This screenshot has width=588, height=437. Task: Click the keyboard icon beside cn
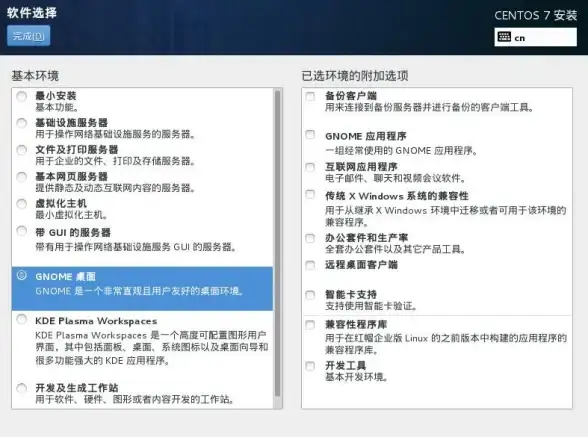[x=504, y=37]
